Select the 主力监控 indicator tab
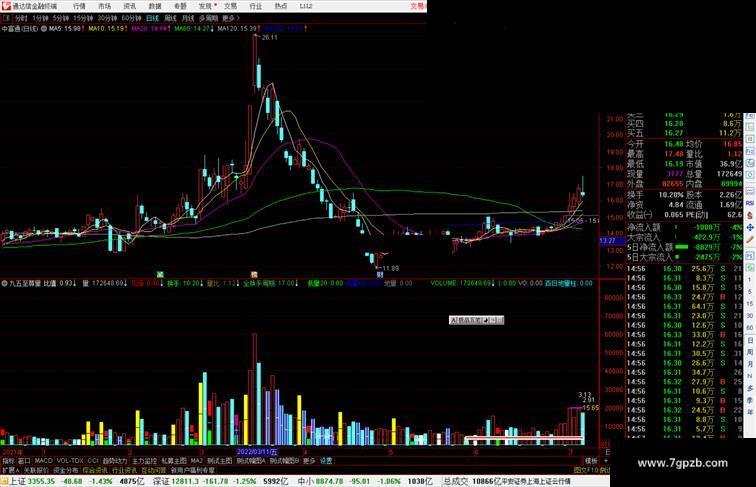This screenshot has height=487, width=756. 144,461
